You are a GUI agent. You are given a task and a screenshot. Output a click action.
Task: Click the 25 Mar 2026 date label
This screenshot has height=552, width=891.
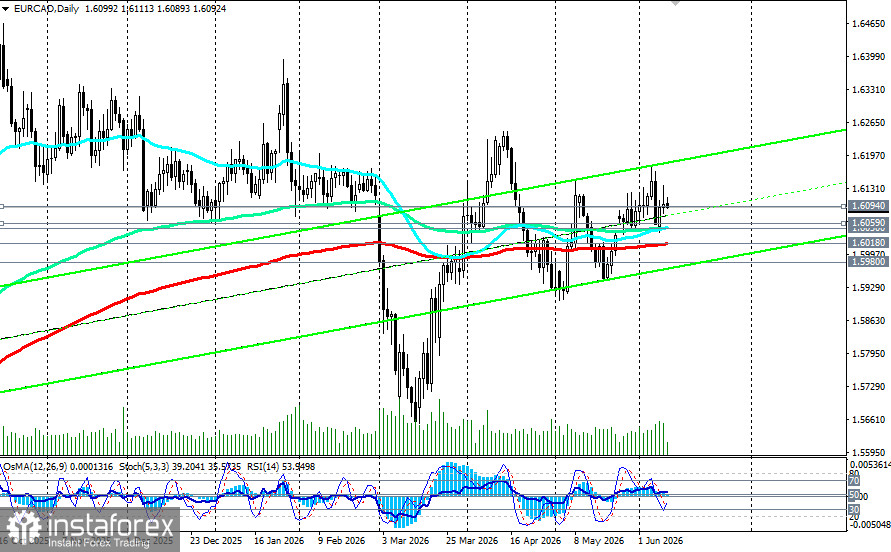point(472,540)
